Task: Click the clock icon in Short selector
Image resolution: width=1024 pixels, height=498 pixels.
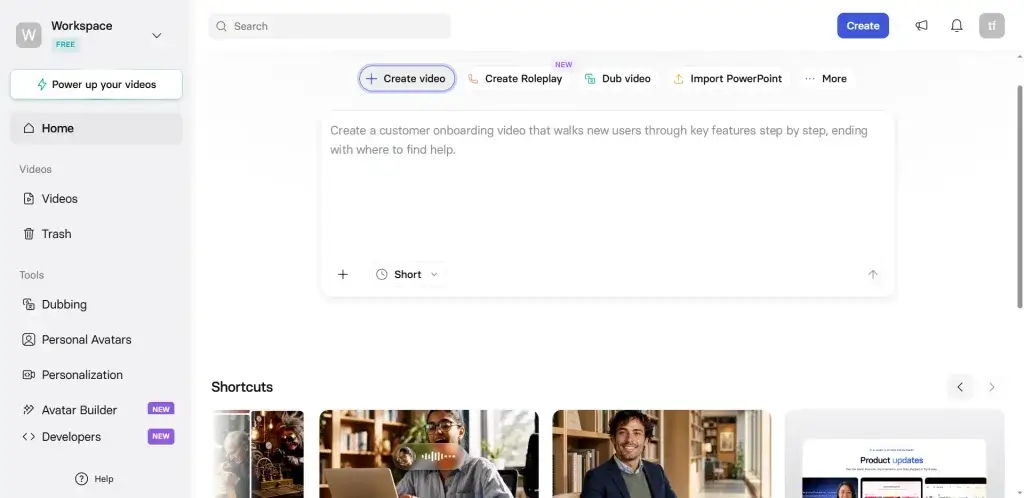Action: click(381, 274)
